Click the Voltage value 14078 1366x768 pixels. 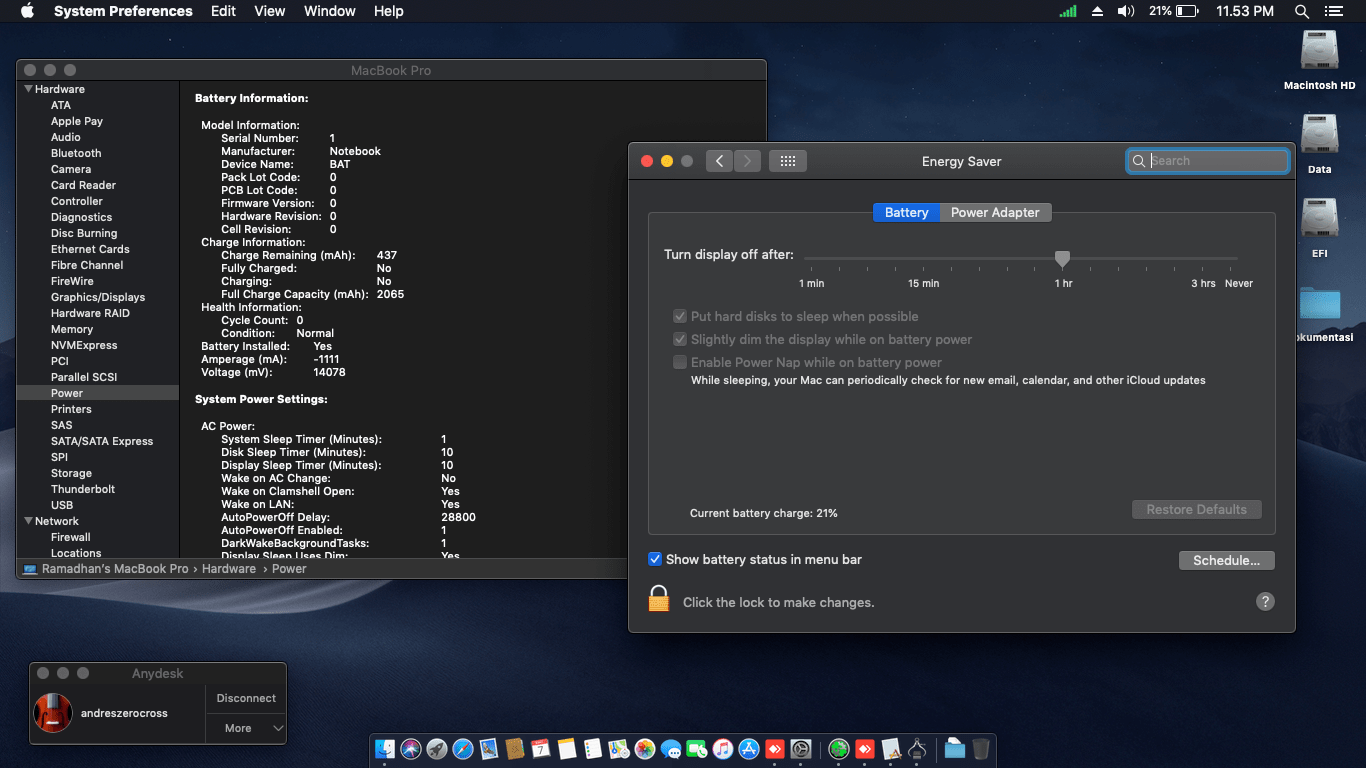[x=329, y=372]
